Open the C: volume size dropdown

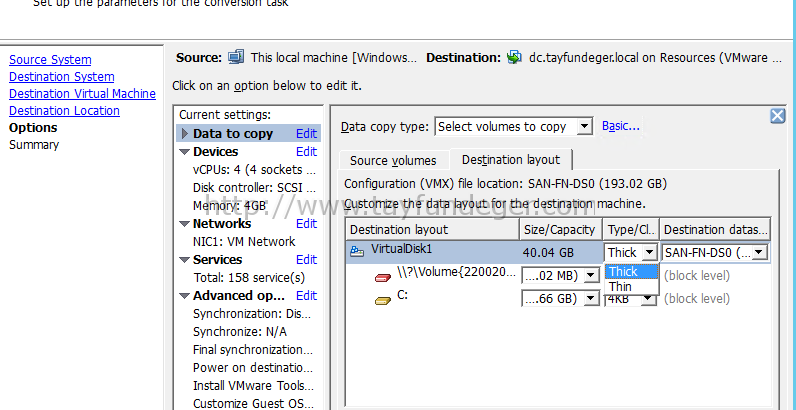click(x=591, y=299)
